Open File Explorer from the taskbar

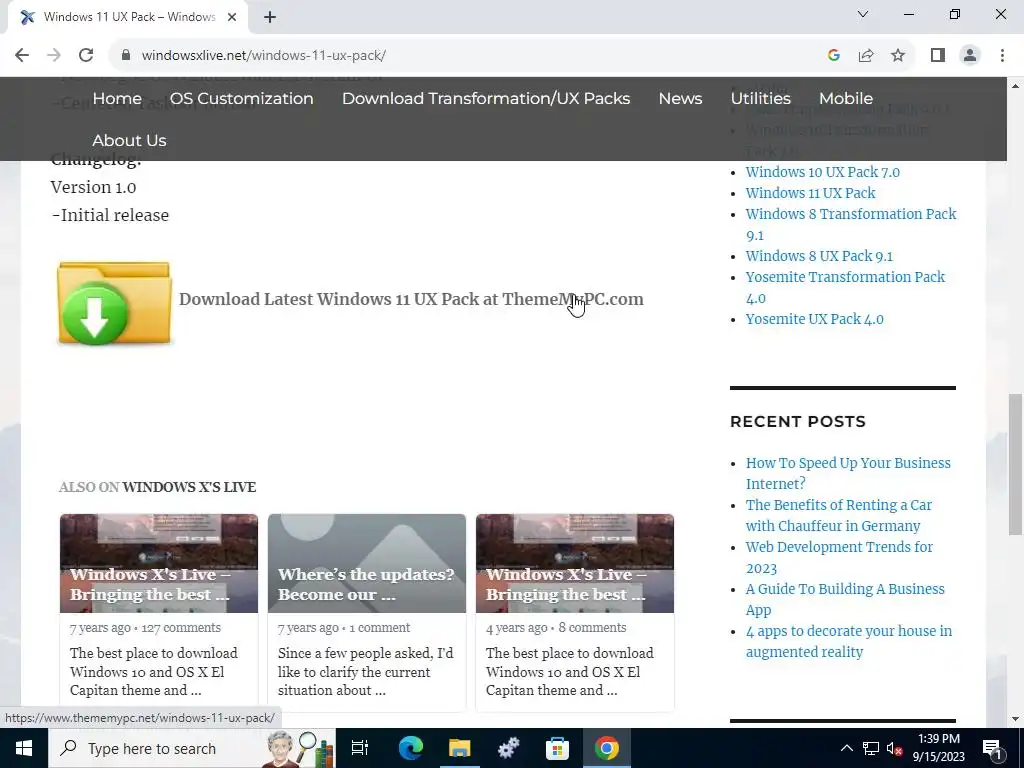(x=460, y=748)
